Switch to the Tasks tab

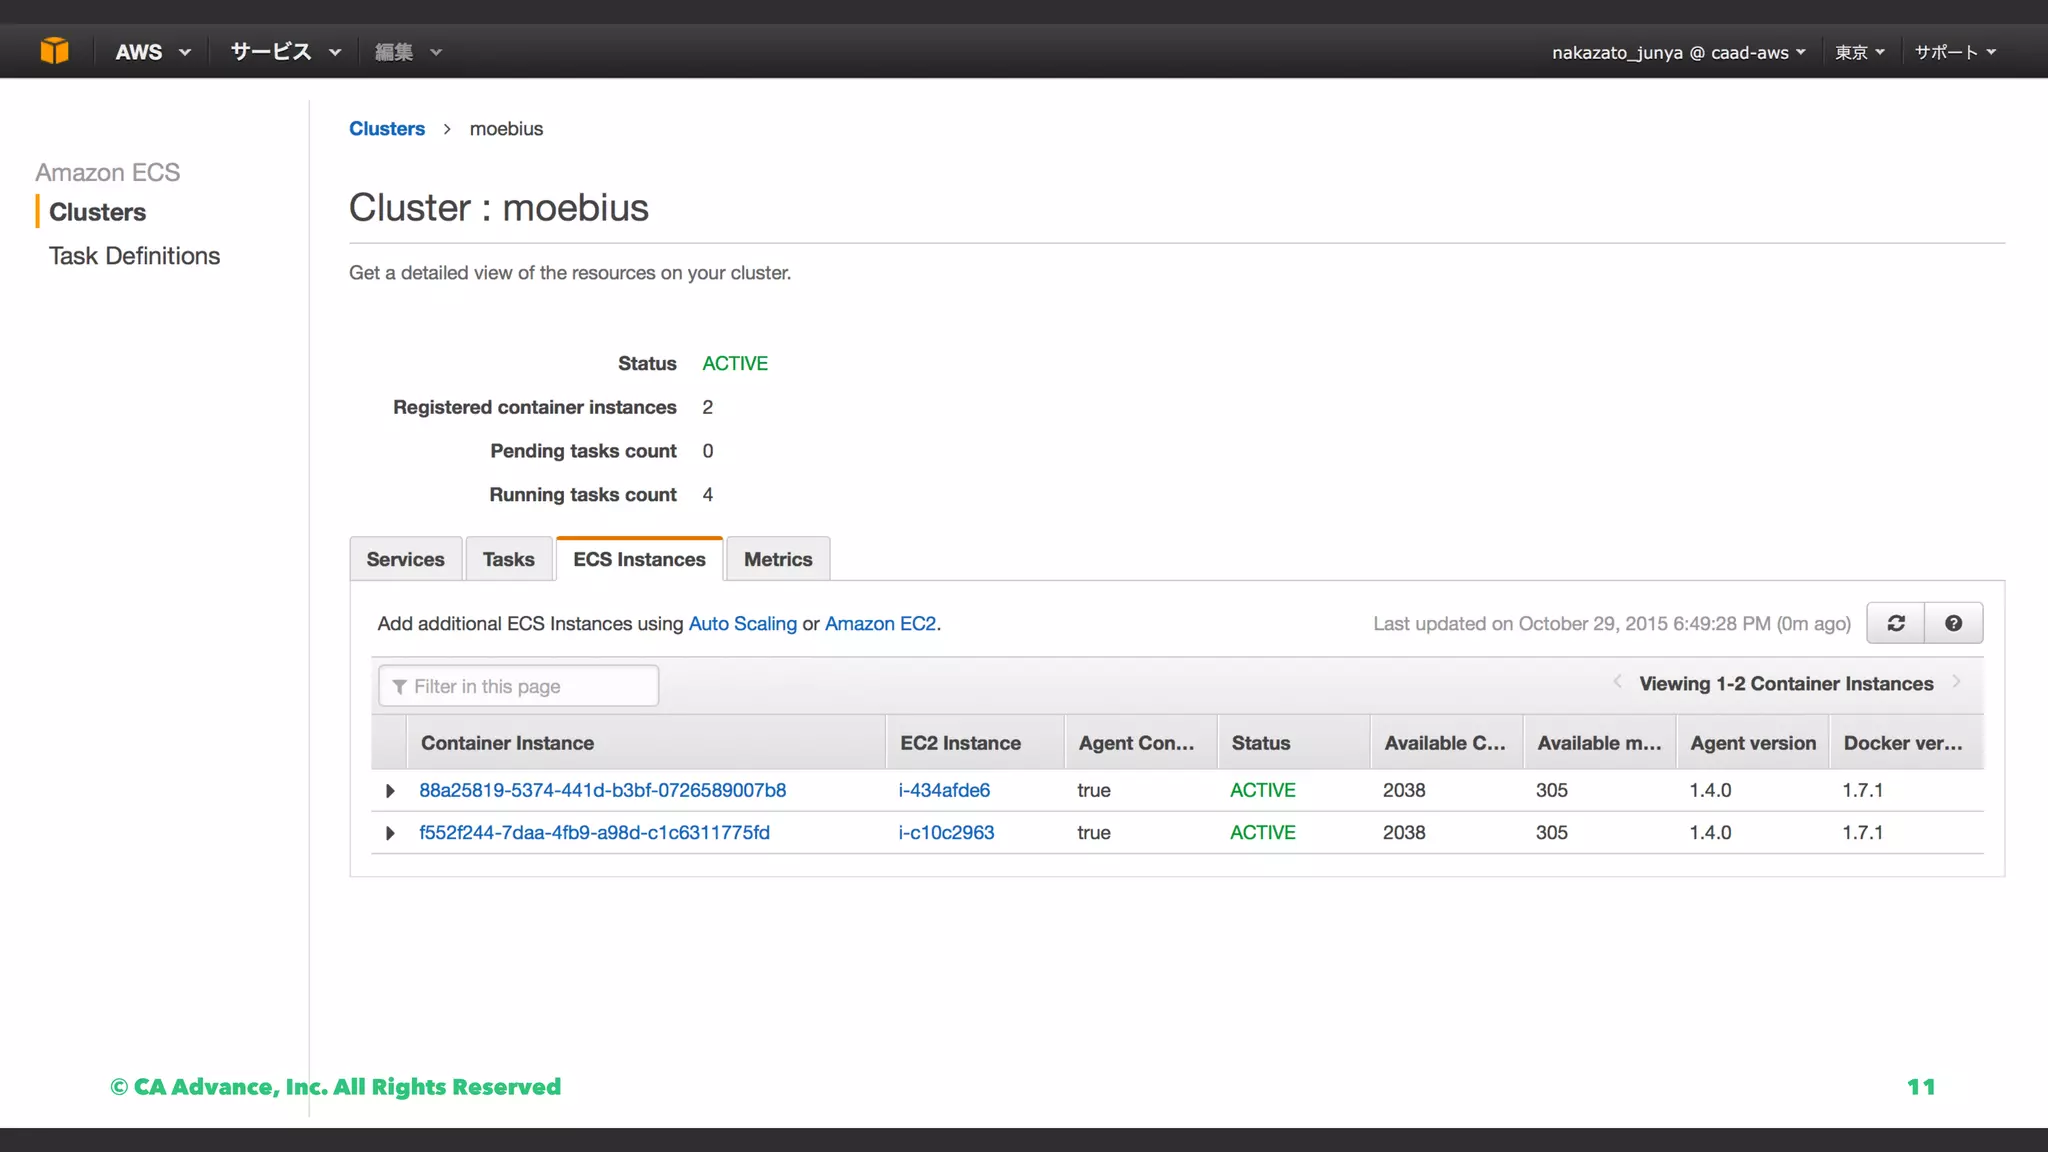point(508,559)
